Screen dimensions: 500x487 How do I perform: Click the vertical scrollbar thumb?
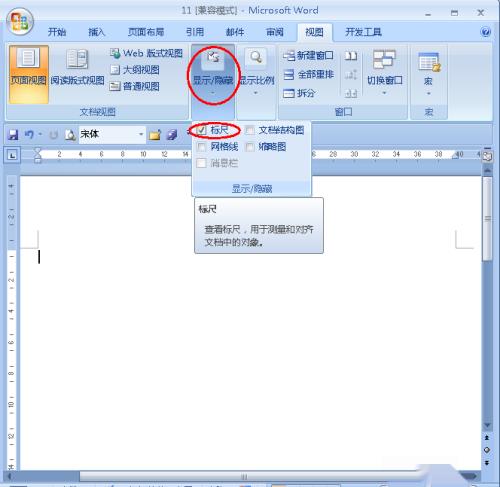click(488, 219)
